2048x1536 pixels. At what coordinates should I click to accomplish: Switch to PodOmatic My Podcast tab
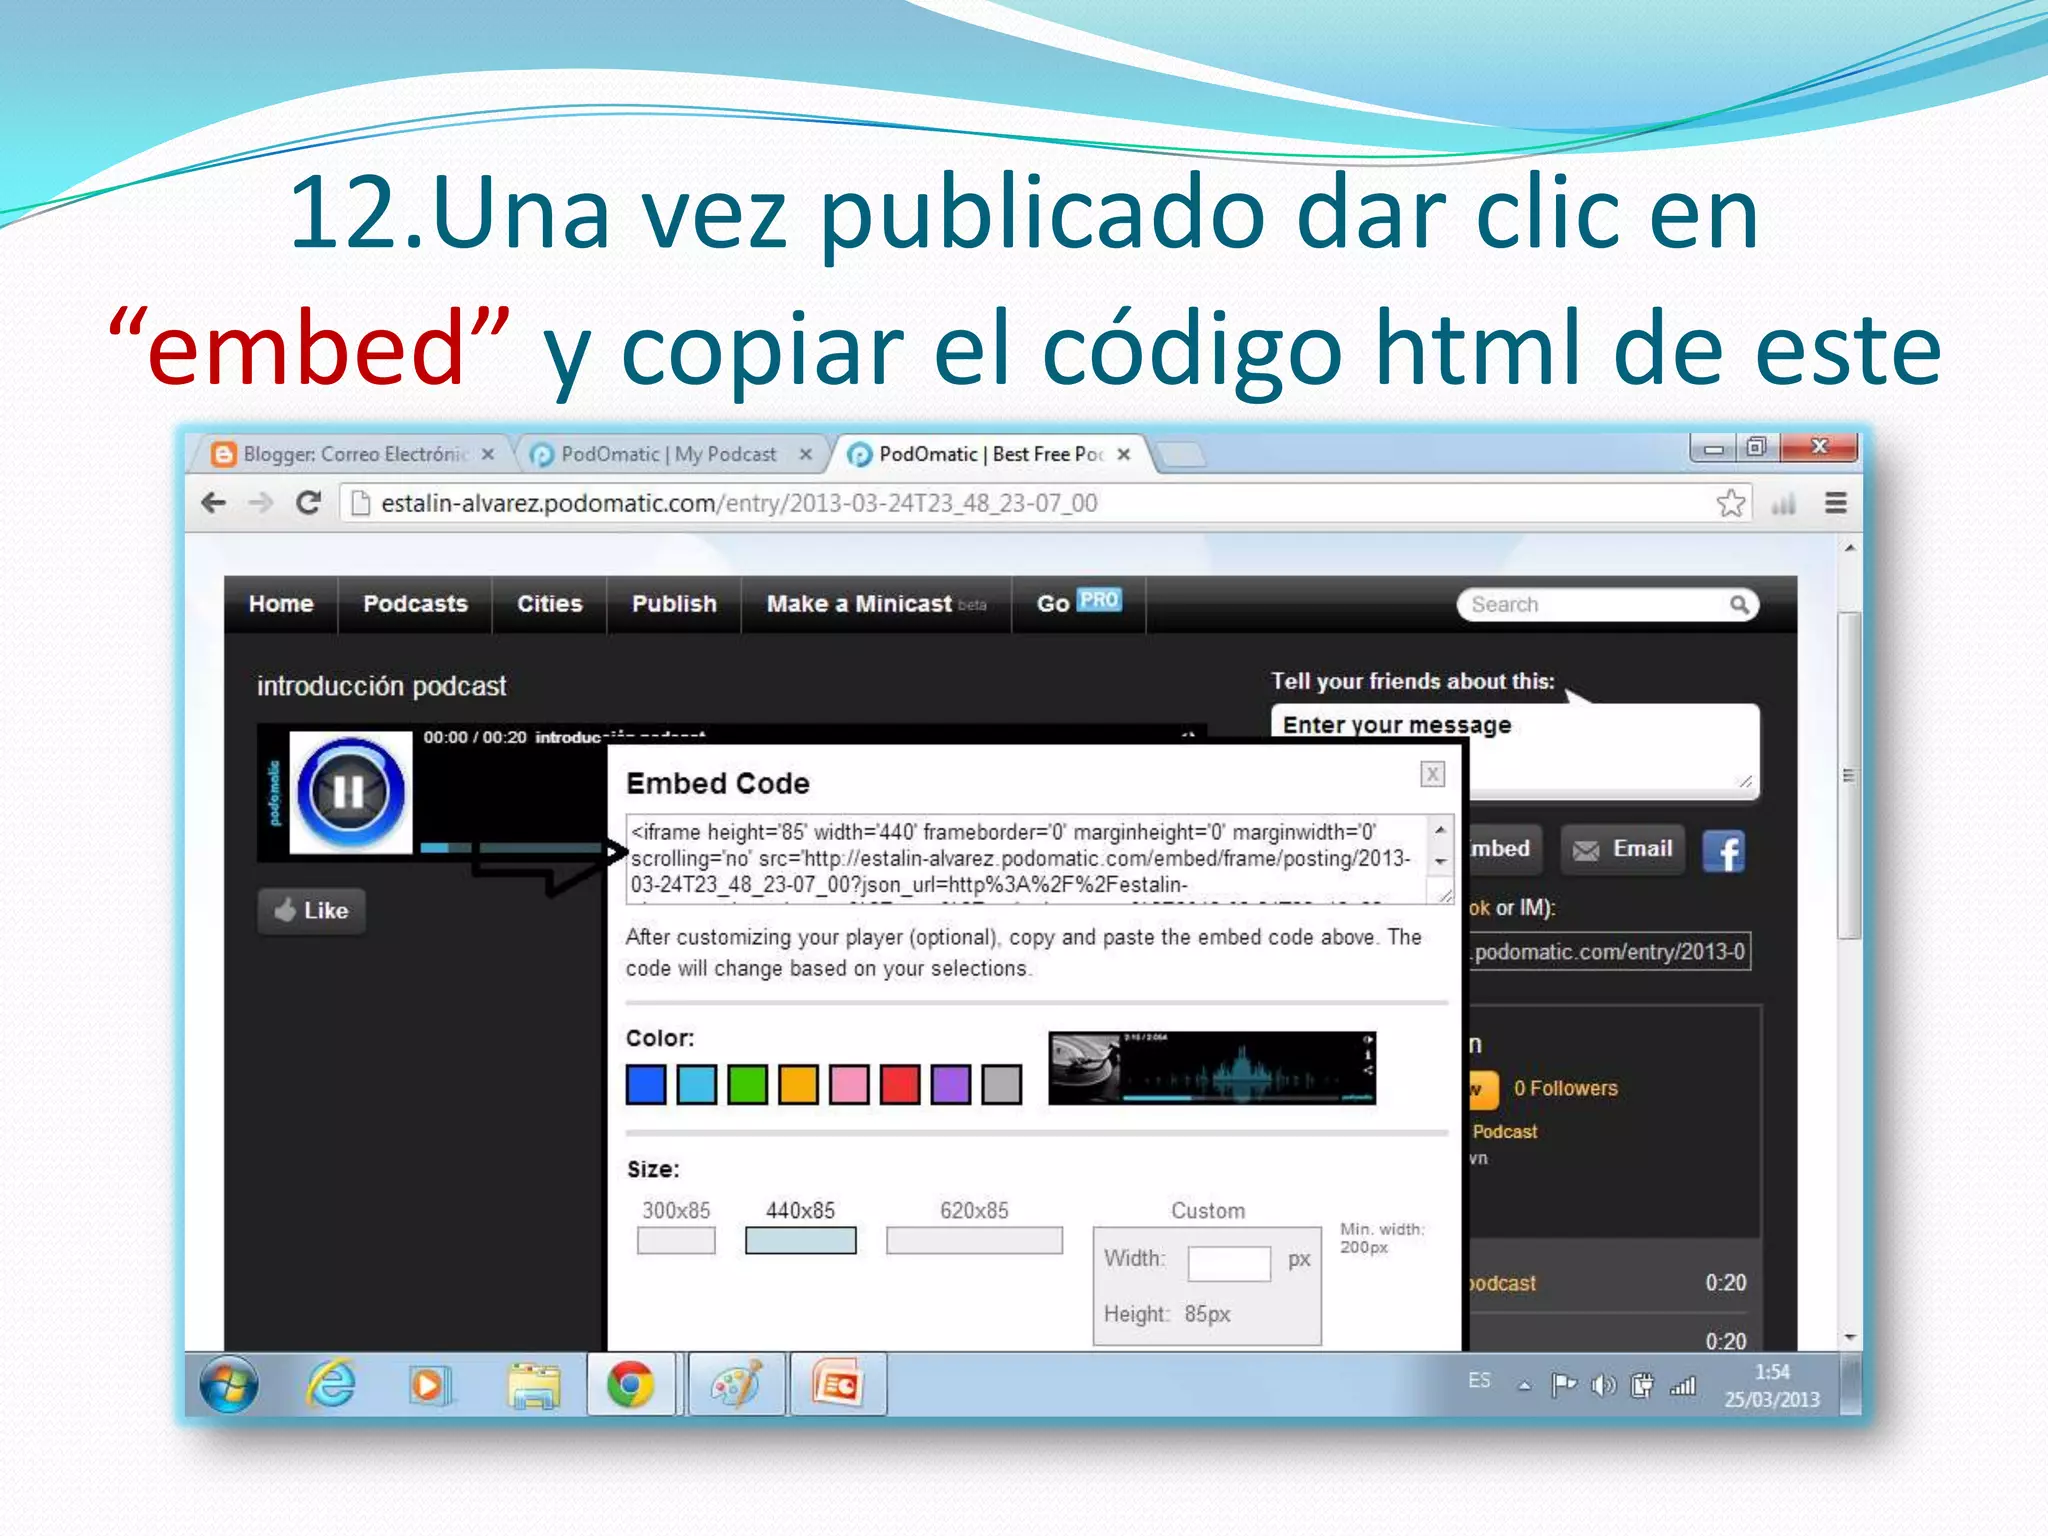pos(668,454)
